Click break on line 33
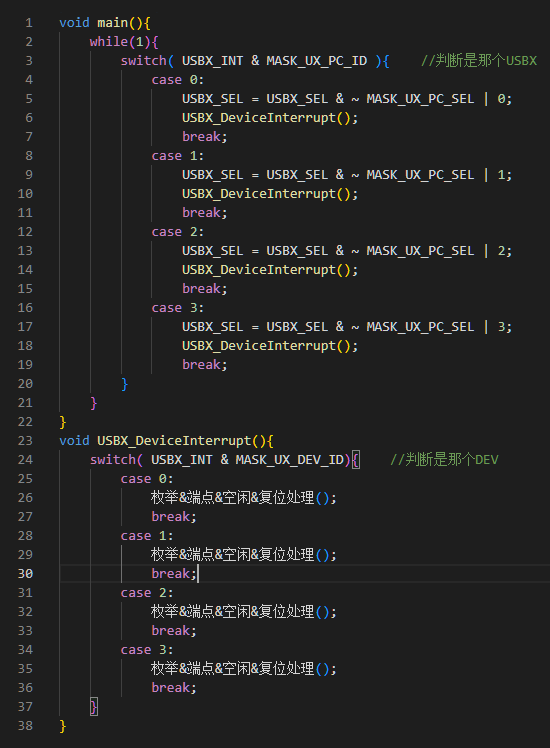Image resolution: width=550 pixels, height=748 pixels. coord(170,631)
